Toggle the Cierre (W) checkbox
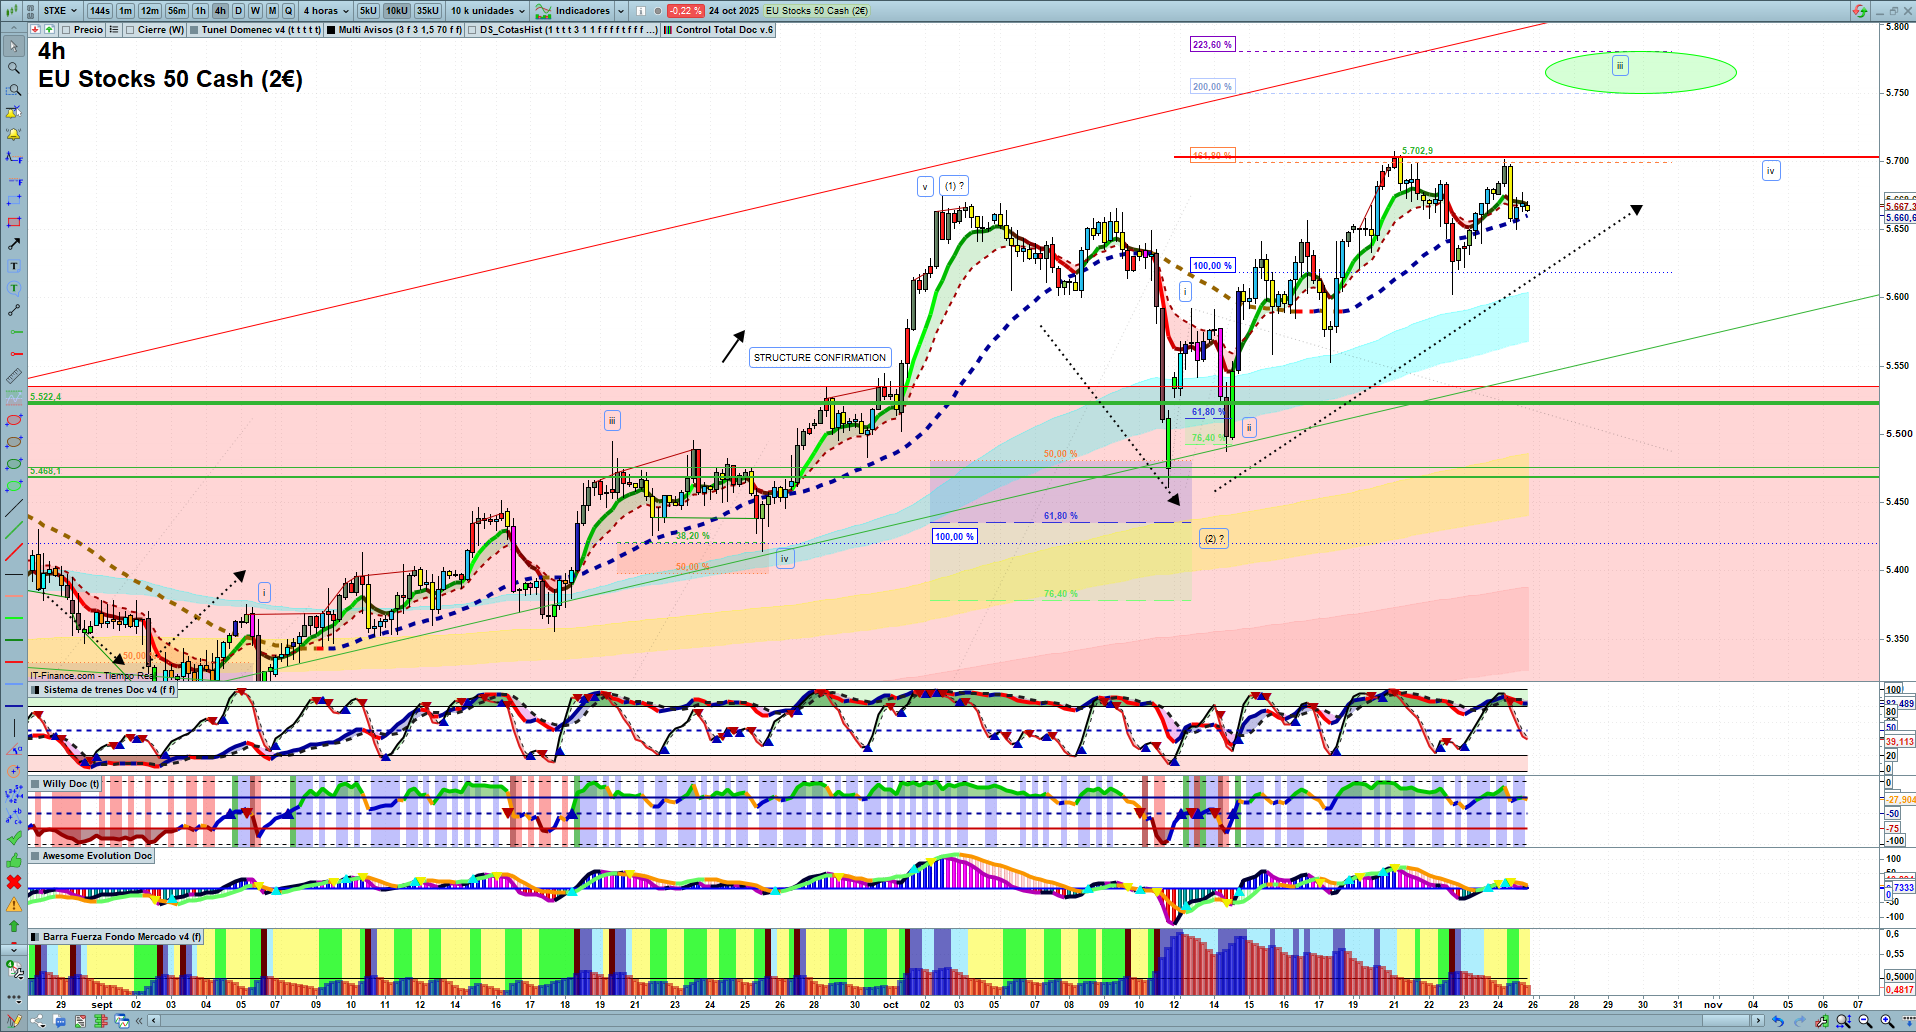 [x=130, y=30]
